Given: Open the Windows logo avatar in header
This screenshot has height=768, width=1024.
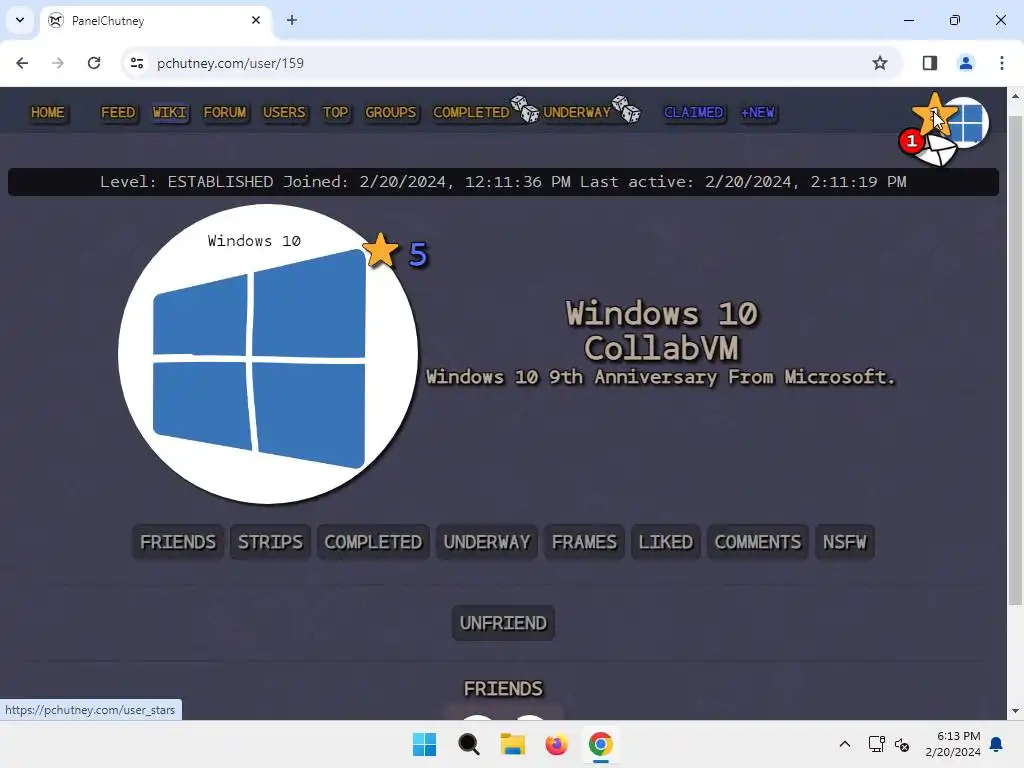Looking at the screenshot, I should click(x=969, y=123).
